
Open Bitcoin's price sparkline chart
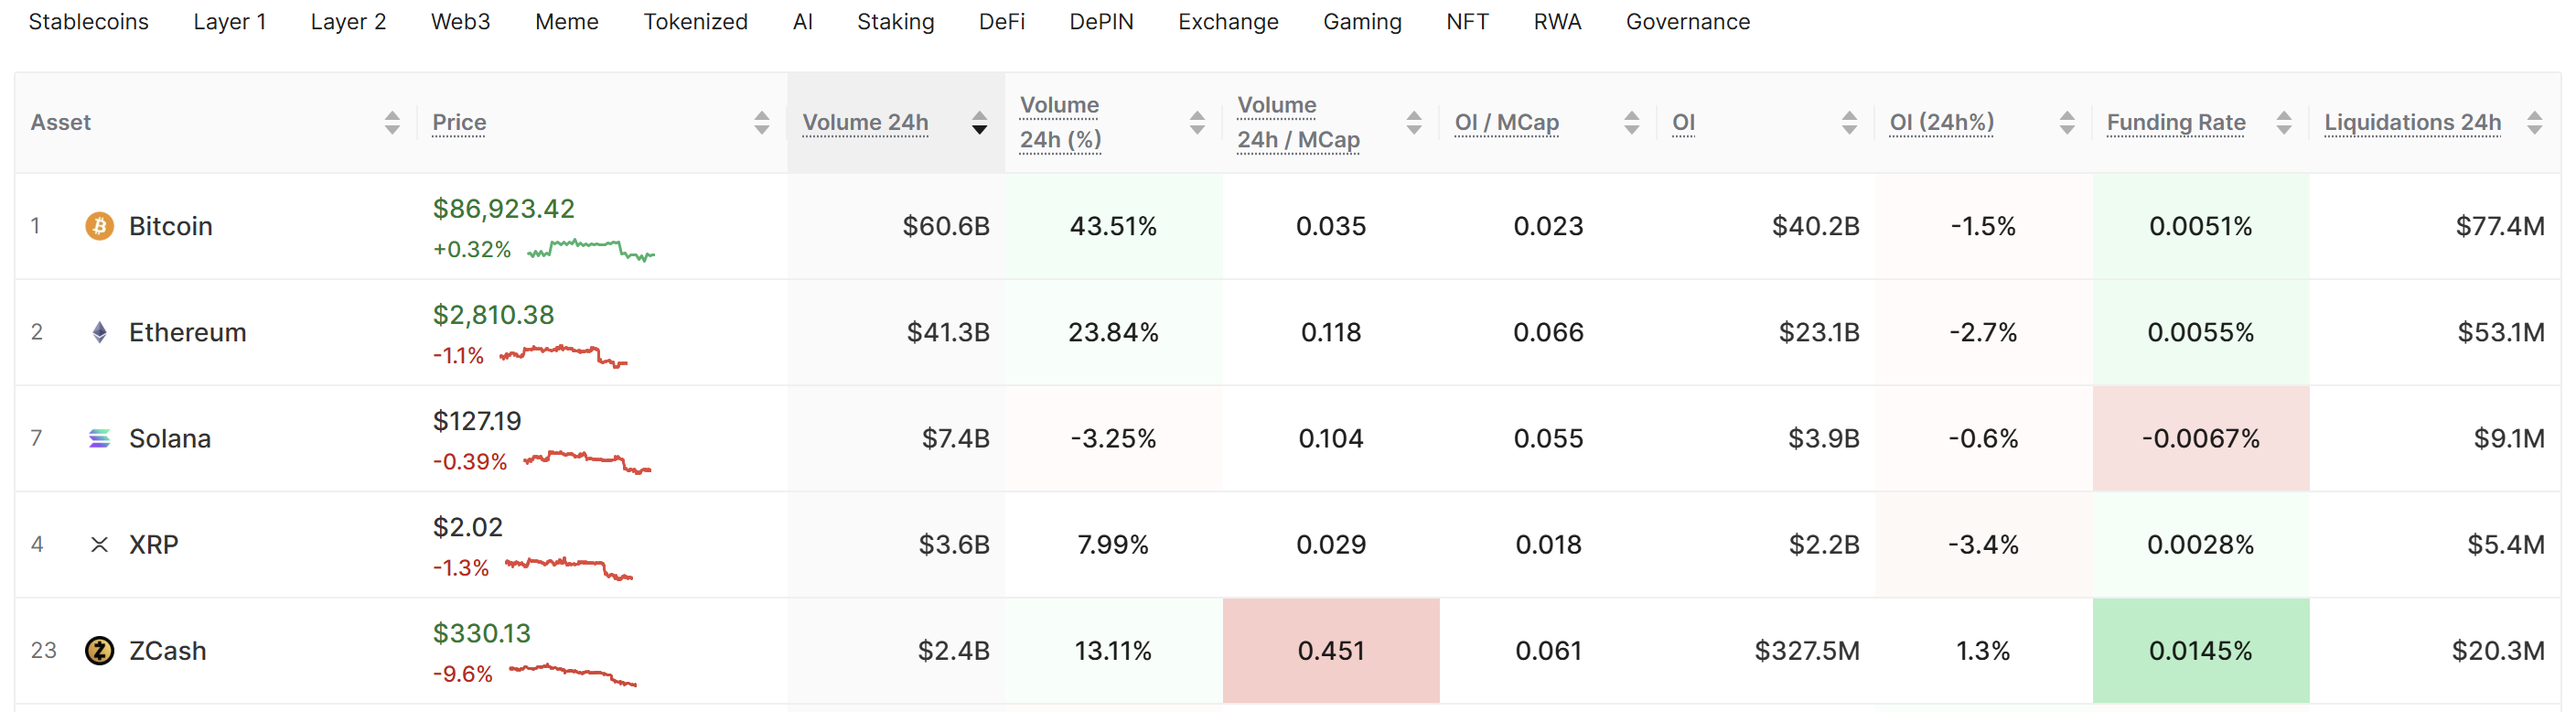click(590, 249)
